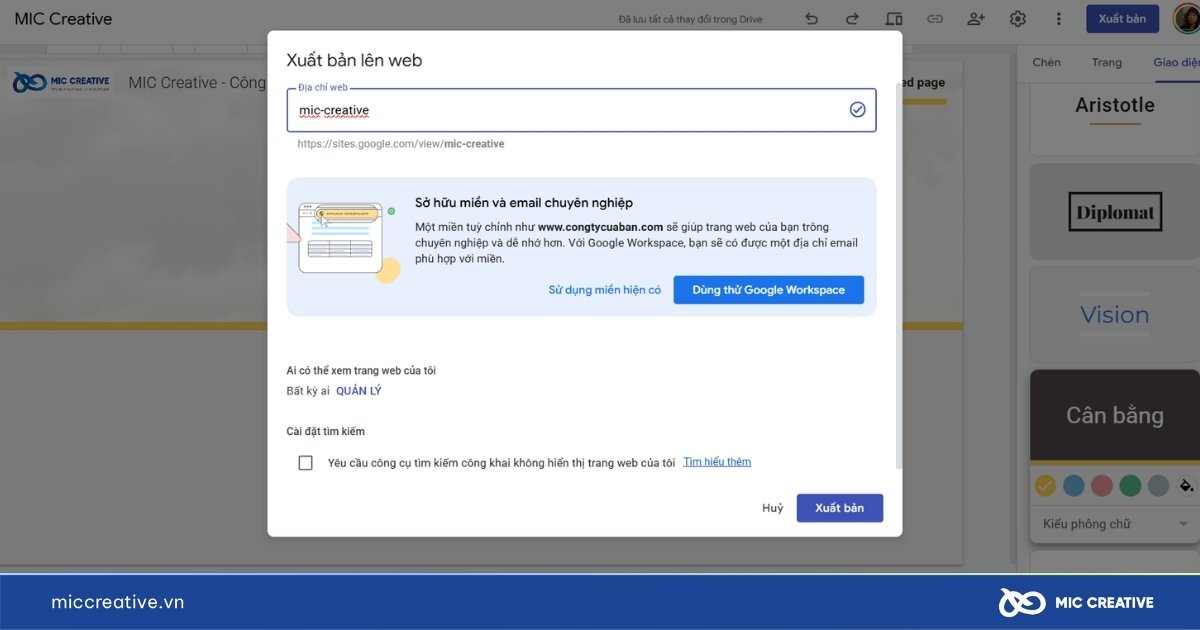Open device preview icon
Image resolution: width=1200 pixels, height=630 pixels.
click(894, 19)
